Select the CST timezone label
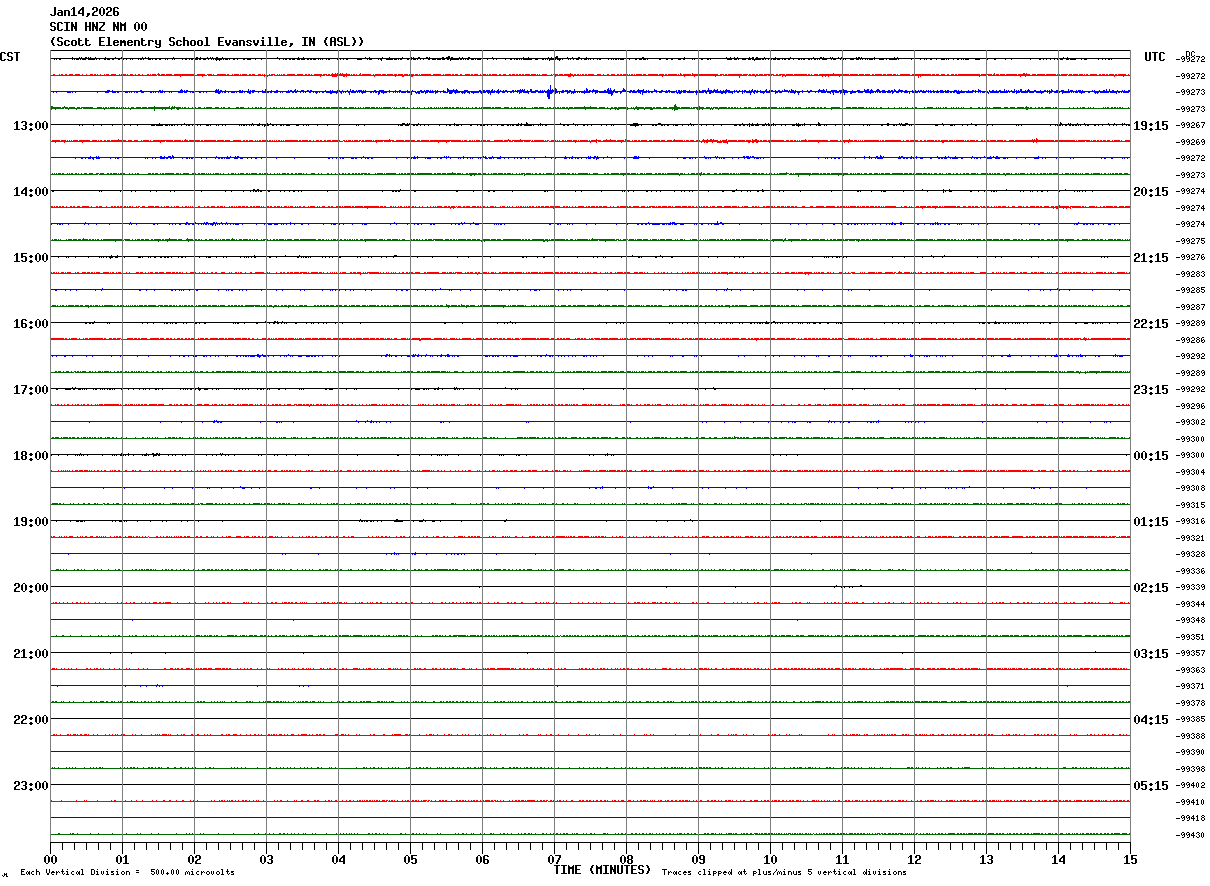 (10, 57)
